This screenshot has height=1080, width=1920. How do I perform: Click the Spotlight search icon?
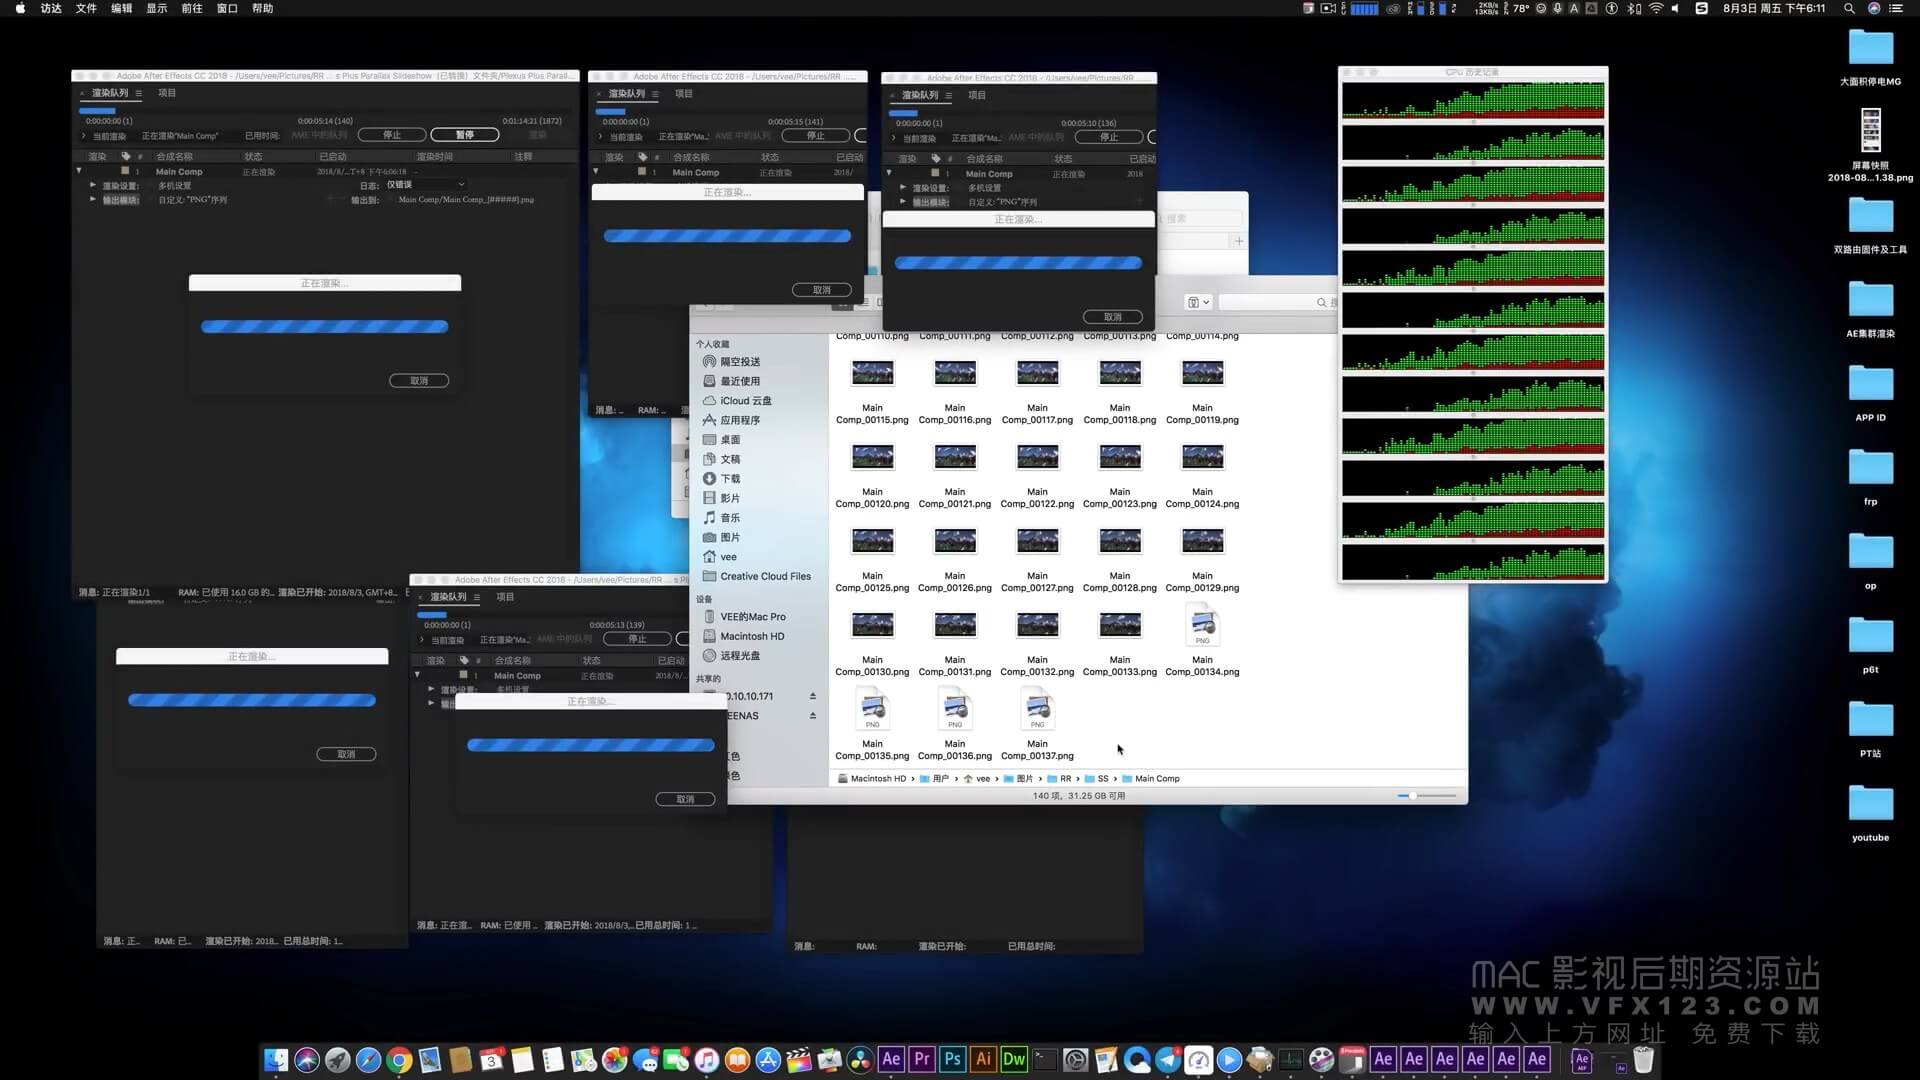[x=1849, y=8]
